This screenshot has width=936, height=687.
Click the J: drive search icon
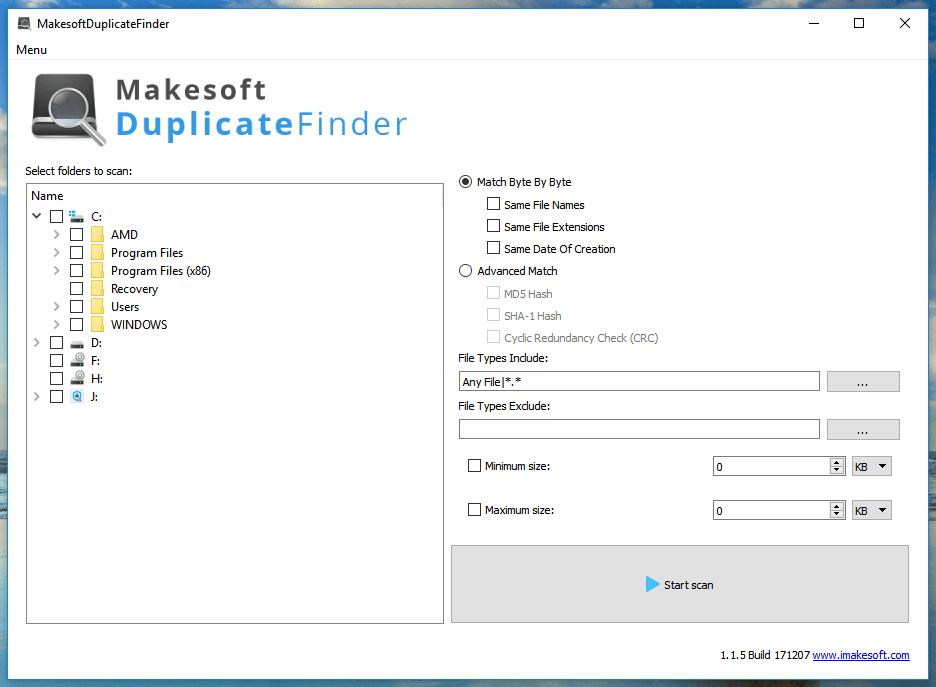point(77,396)
